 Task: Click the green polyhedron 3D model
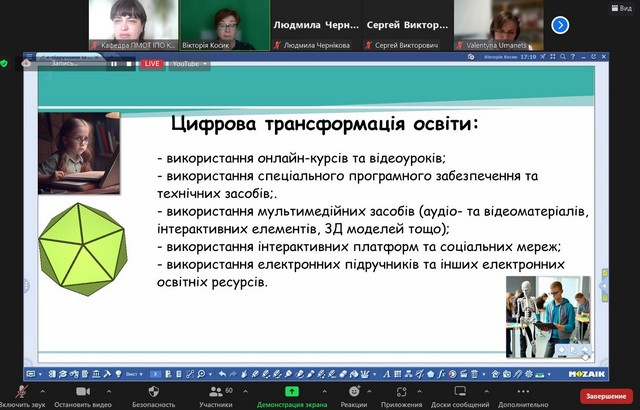coord(83,248)
